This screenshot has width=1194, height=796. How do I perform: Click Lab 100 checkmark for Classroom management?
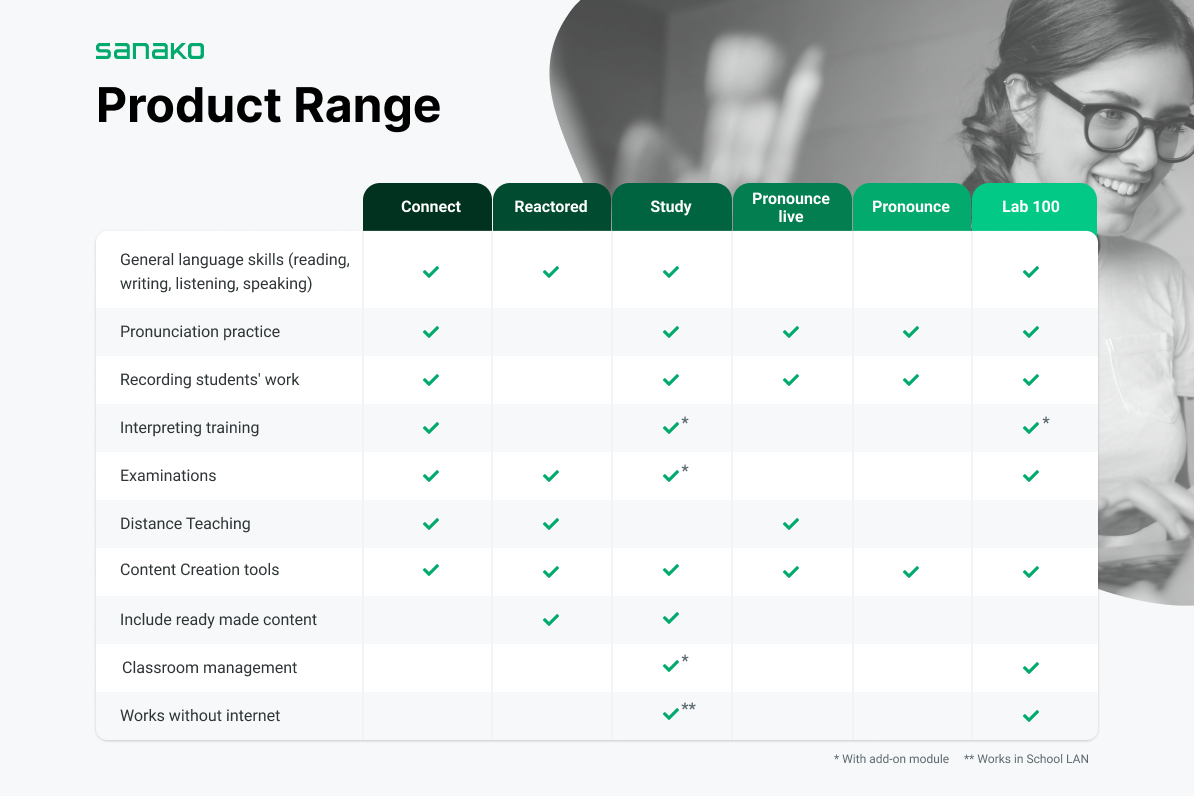tap(1031, 668)
